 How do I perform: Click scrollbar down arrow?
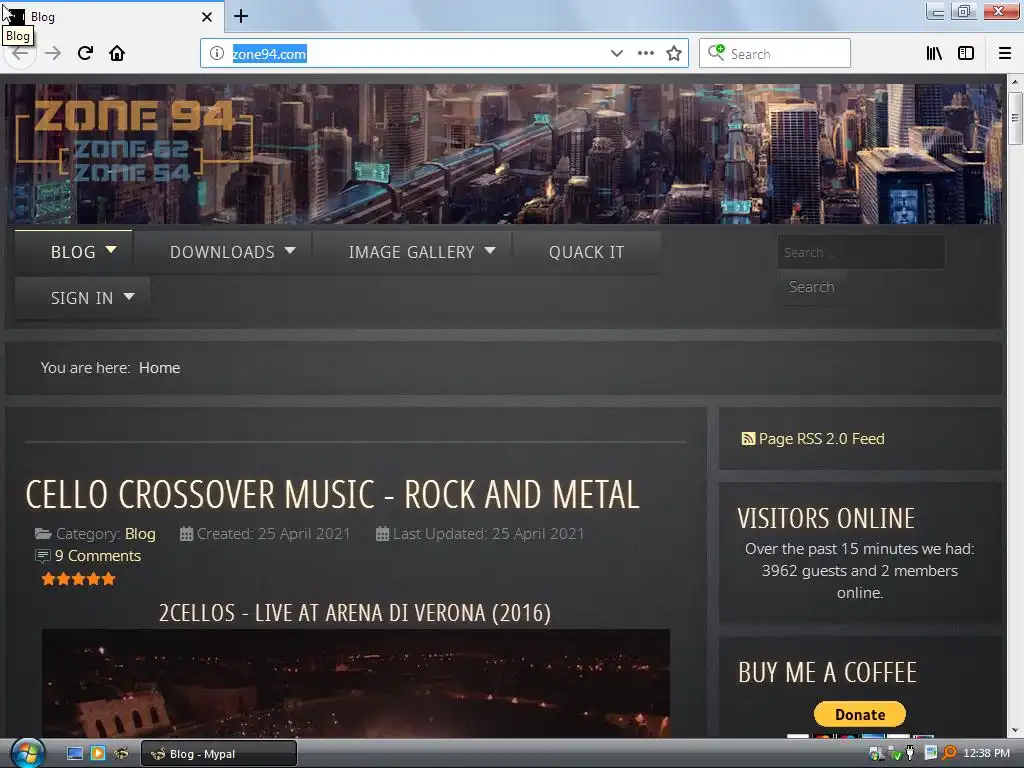[1014, 730]
